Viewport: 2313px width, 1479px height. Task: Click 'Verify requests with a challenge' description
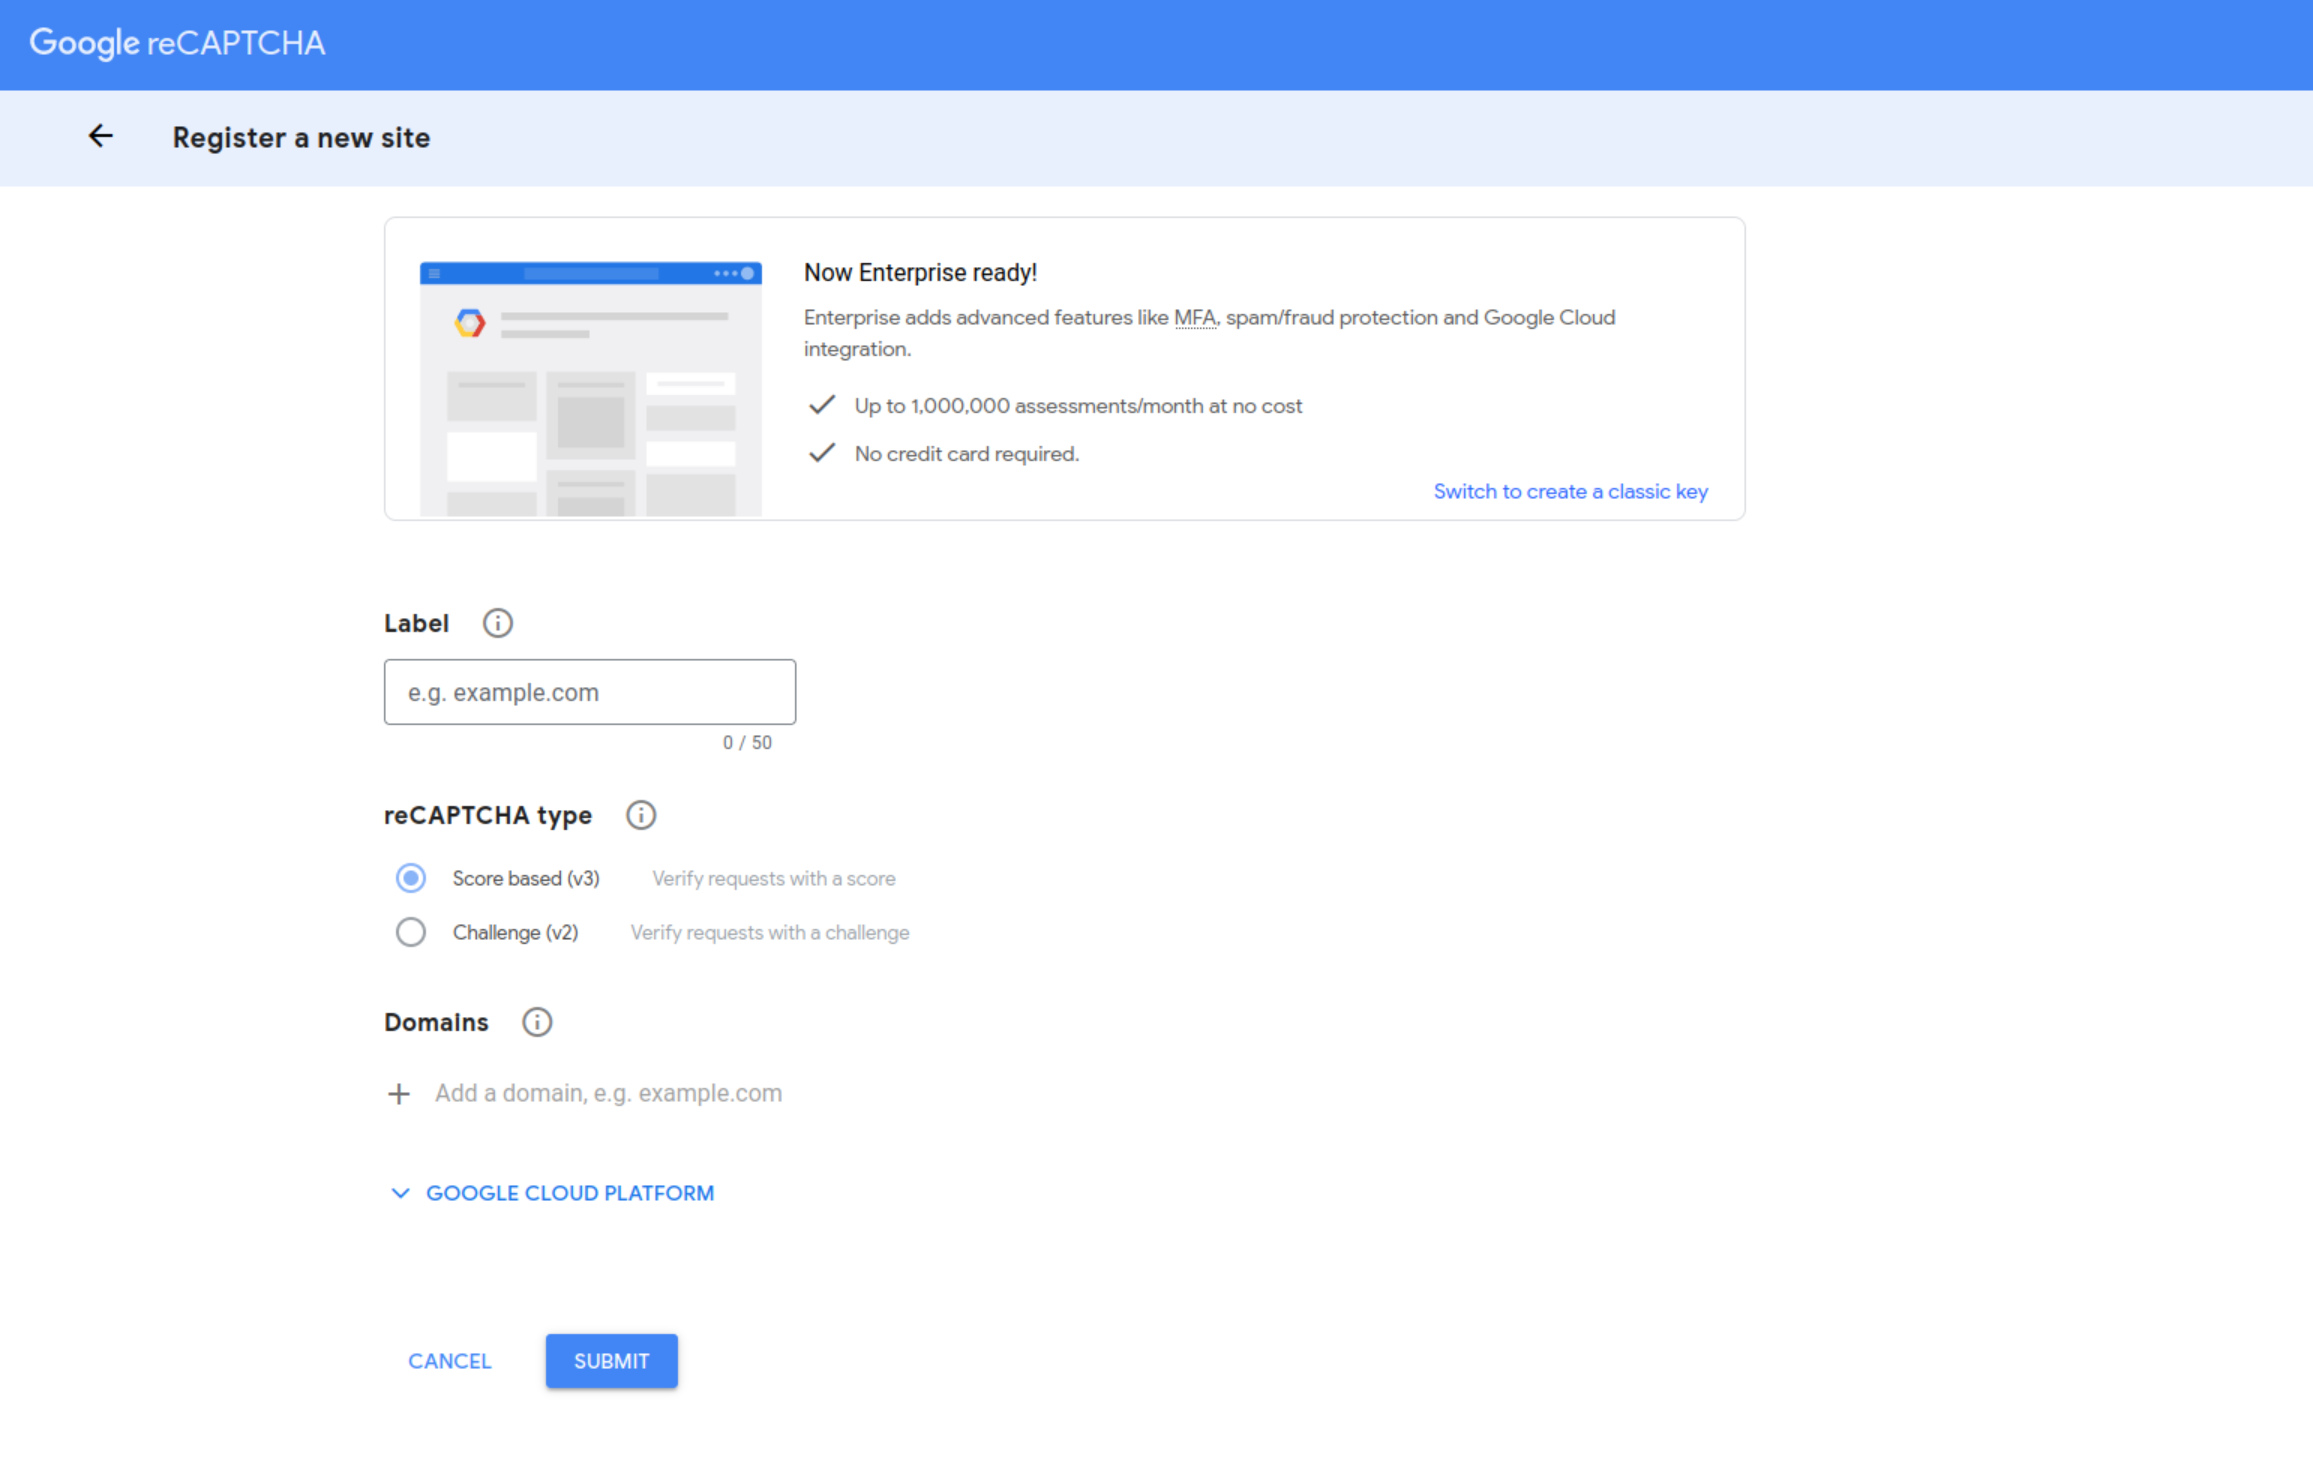(770, 932)
